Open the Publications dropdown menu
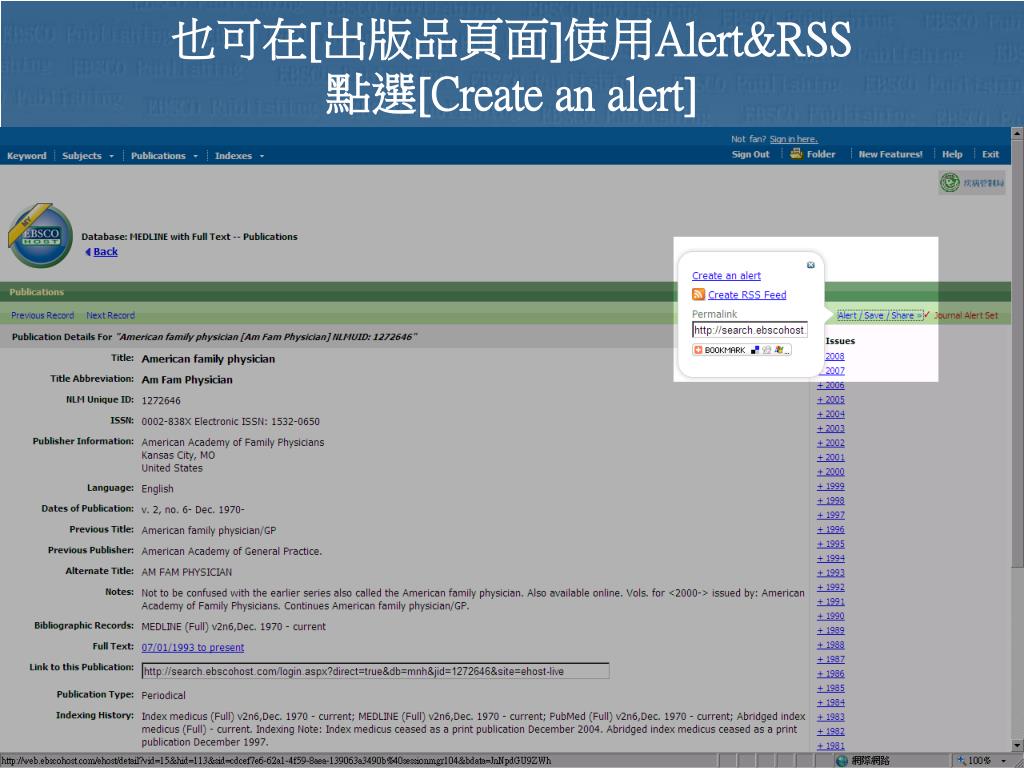Viewport: 1024px width, 768px height. [164, 155]
